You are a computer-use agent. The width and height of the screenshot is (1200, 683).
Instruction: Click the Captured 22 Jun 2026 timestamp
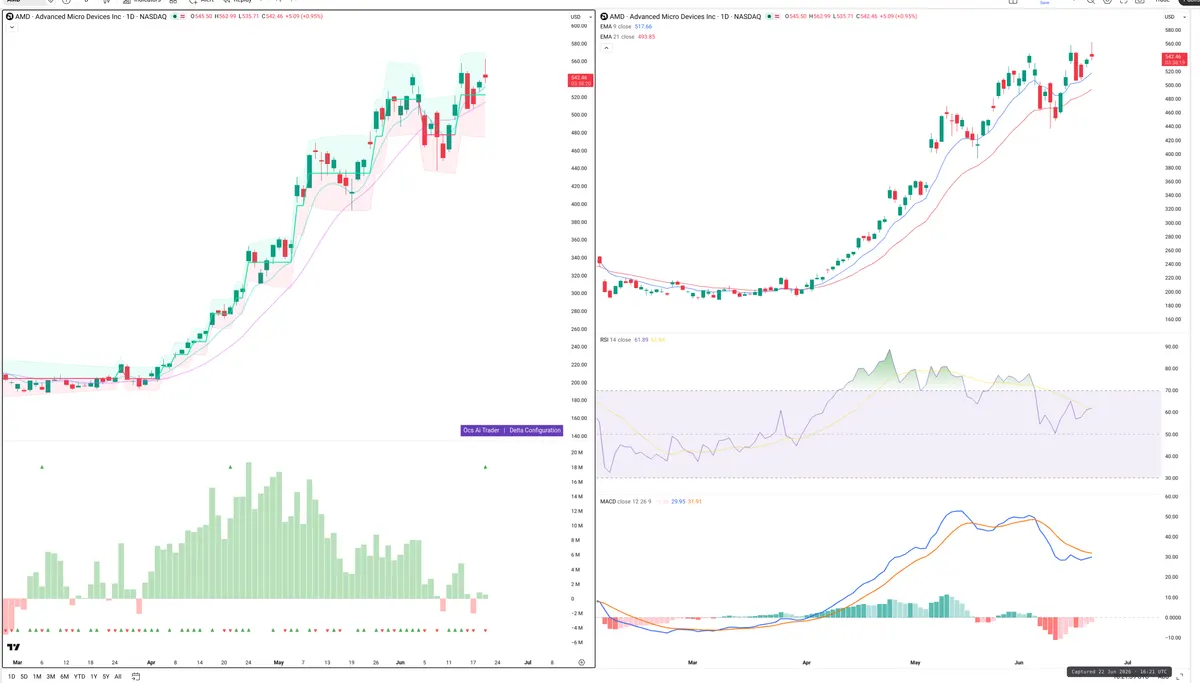pos(1118,672)
